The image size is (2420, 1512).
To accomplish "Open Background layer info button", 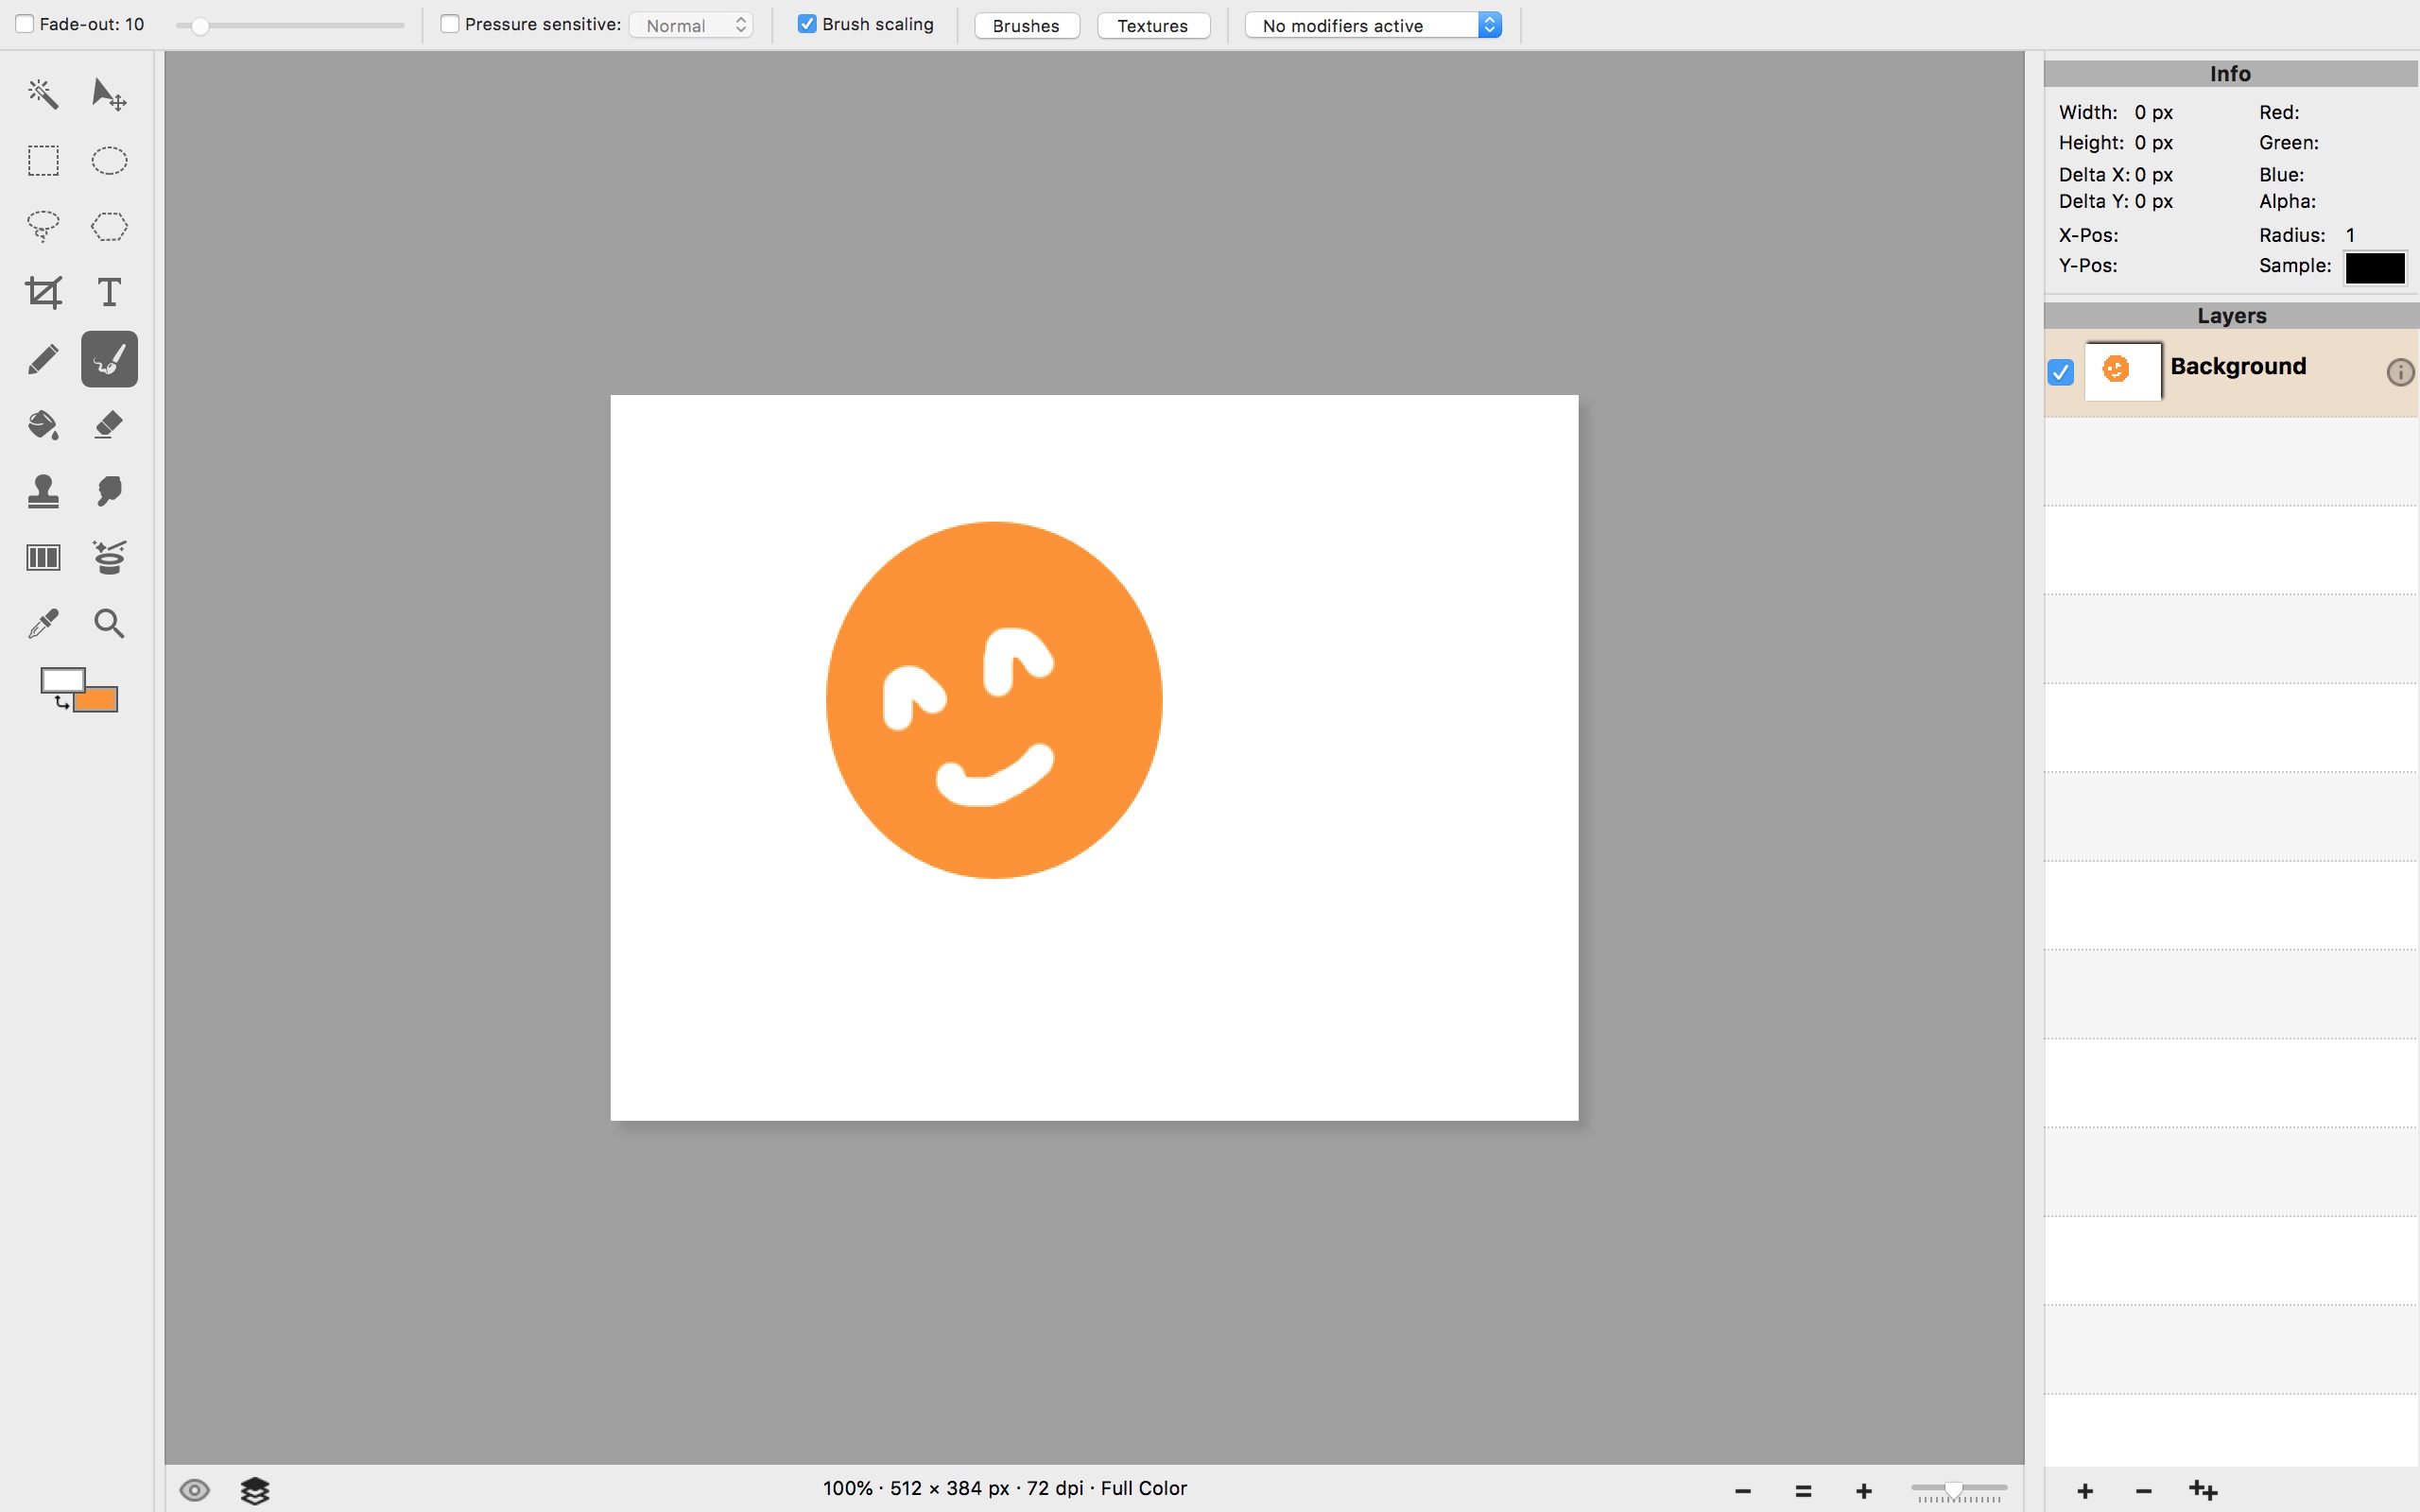I will coord(2399,372).
